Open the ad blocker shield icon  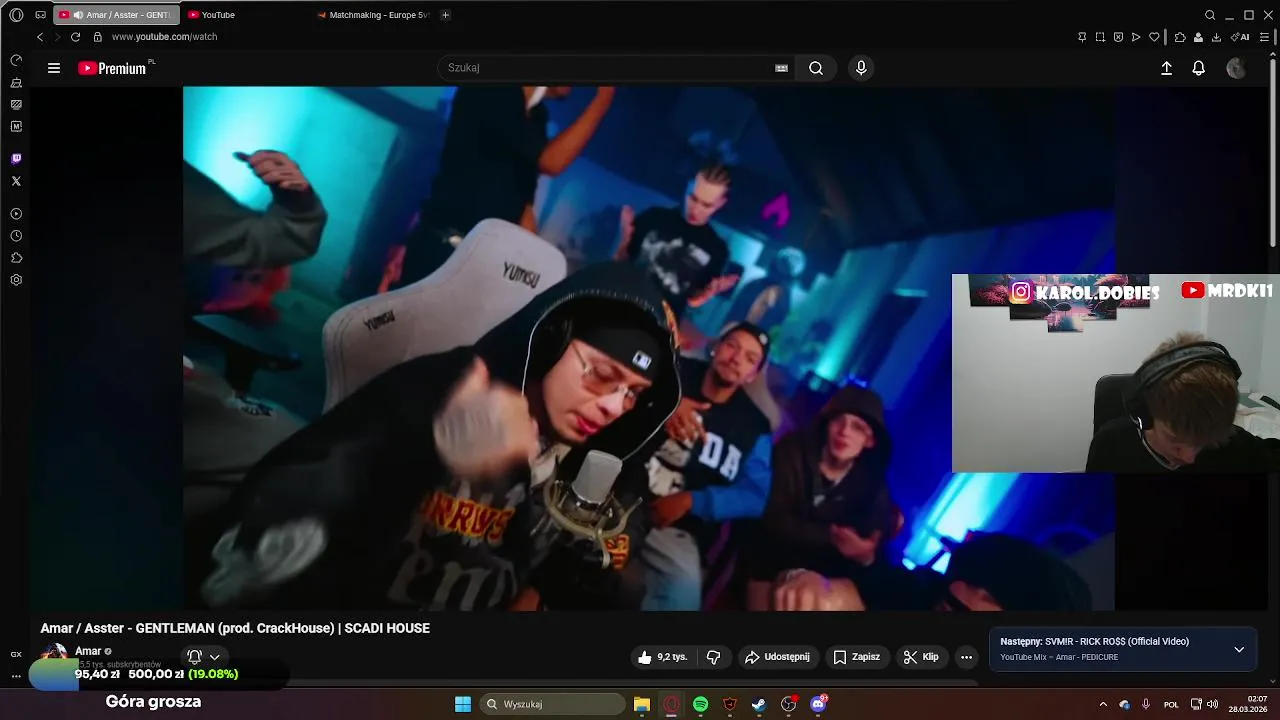pyautogui.click(x=1118, y=37)
